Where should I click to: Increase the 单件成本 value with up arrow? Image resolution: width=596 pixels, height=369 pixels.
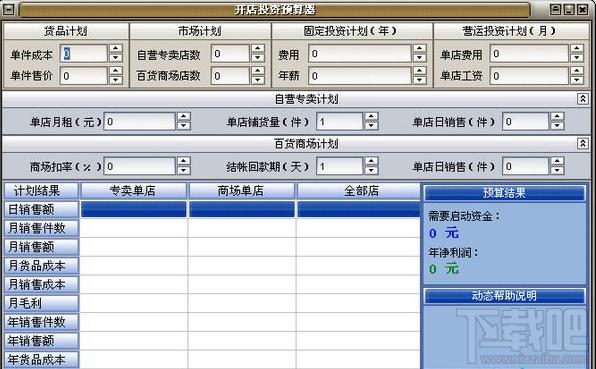coord(116,49)
